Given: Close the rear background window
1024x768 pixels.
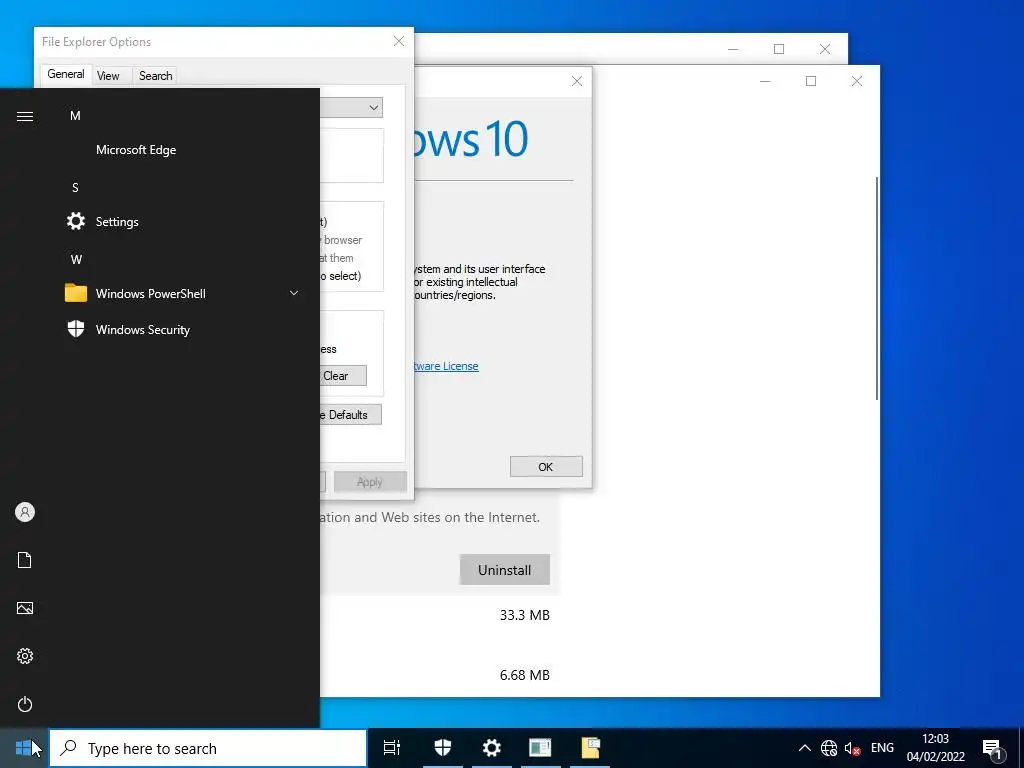Looking at the screenshot, I should click(x=825, y=49).
